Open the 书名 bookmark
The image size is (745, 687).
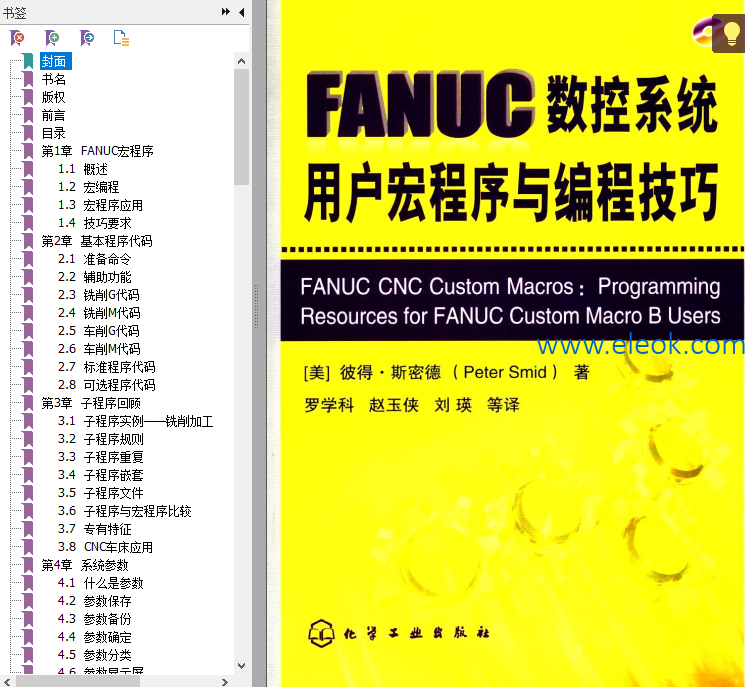[x=53, y=79]
